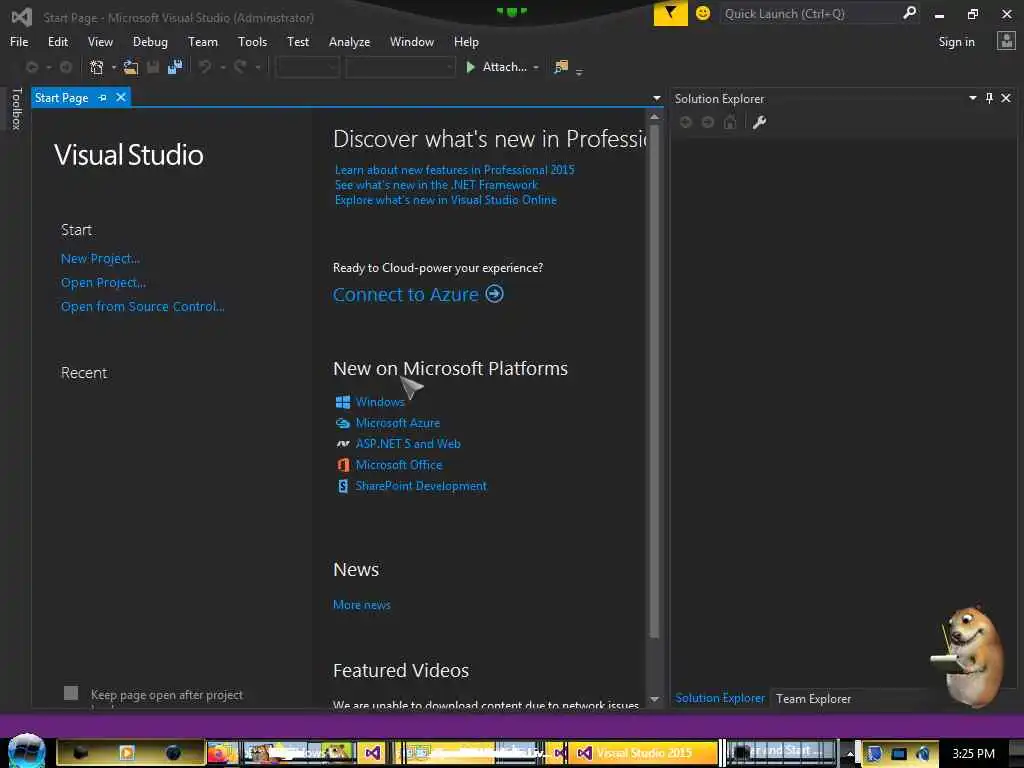
Task: Click Solution Explorer Home icon
Action: point(730,122)
